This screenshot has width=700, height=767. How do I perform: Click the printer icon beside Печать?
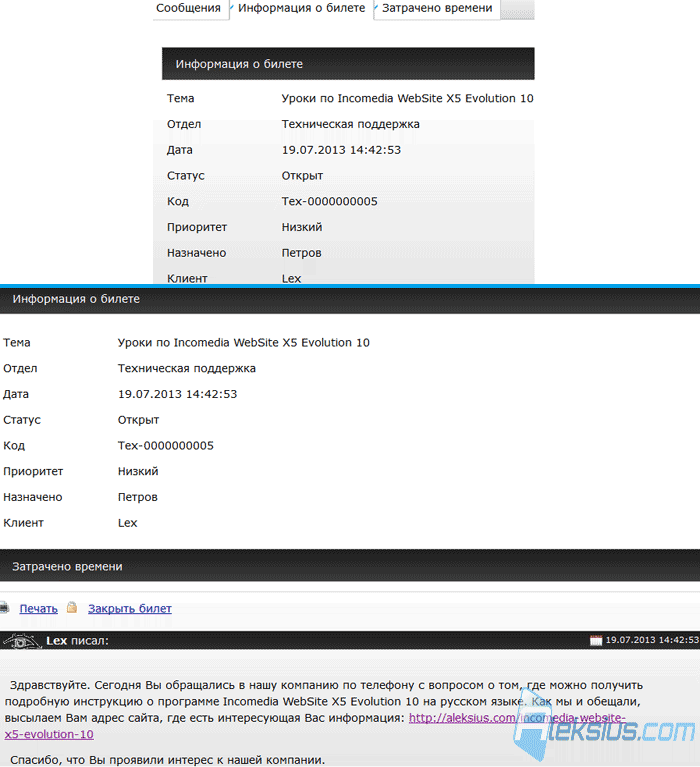click(4, 608)
